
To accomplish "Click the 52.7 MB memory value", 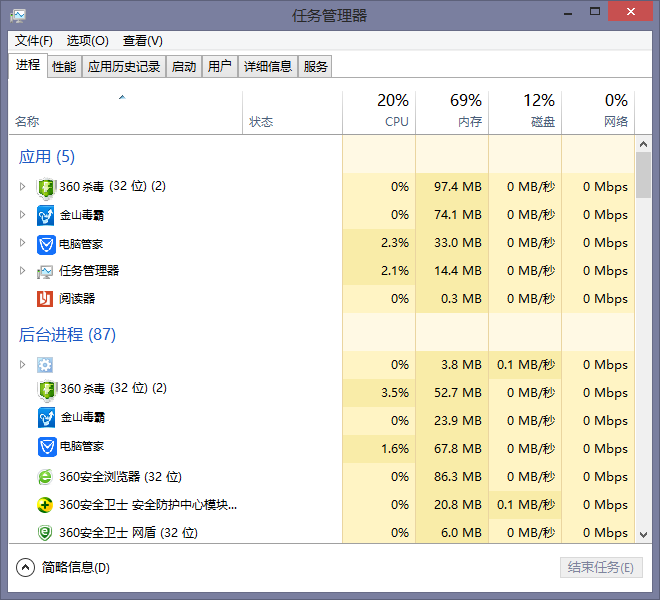I will [458, 392].
